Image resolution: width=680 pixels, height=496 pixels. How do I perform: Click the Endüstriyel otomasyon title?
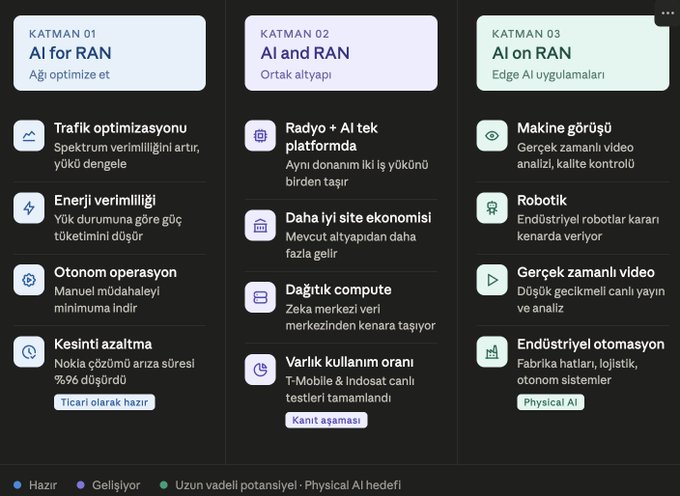(x=591, y=344)
